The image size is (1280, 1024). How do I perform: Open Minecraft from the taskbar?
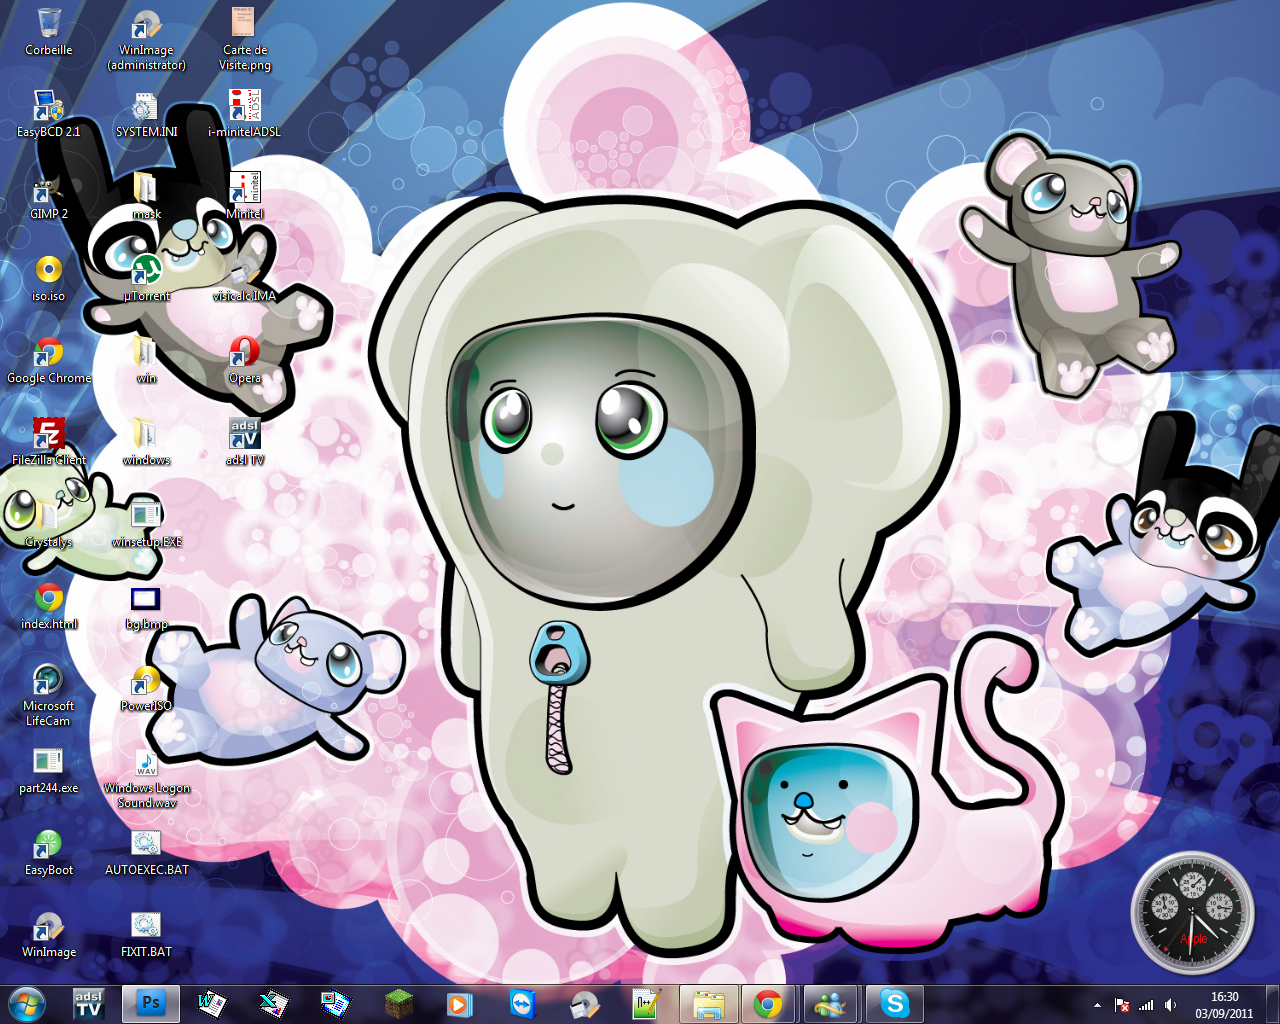(399, 1003)
